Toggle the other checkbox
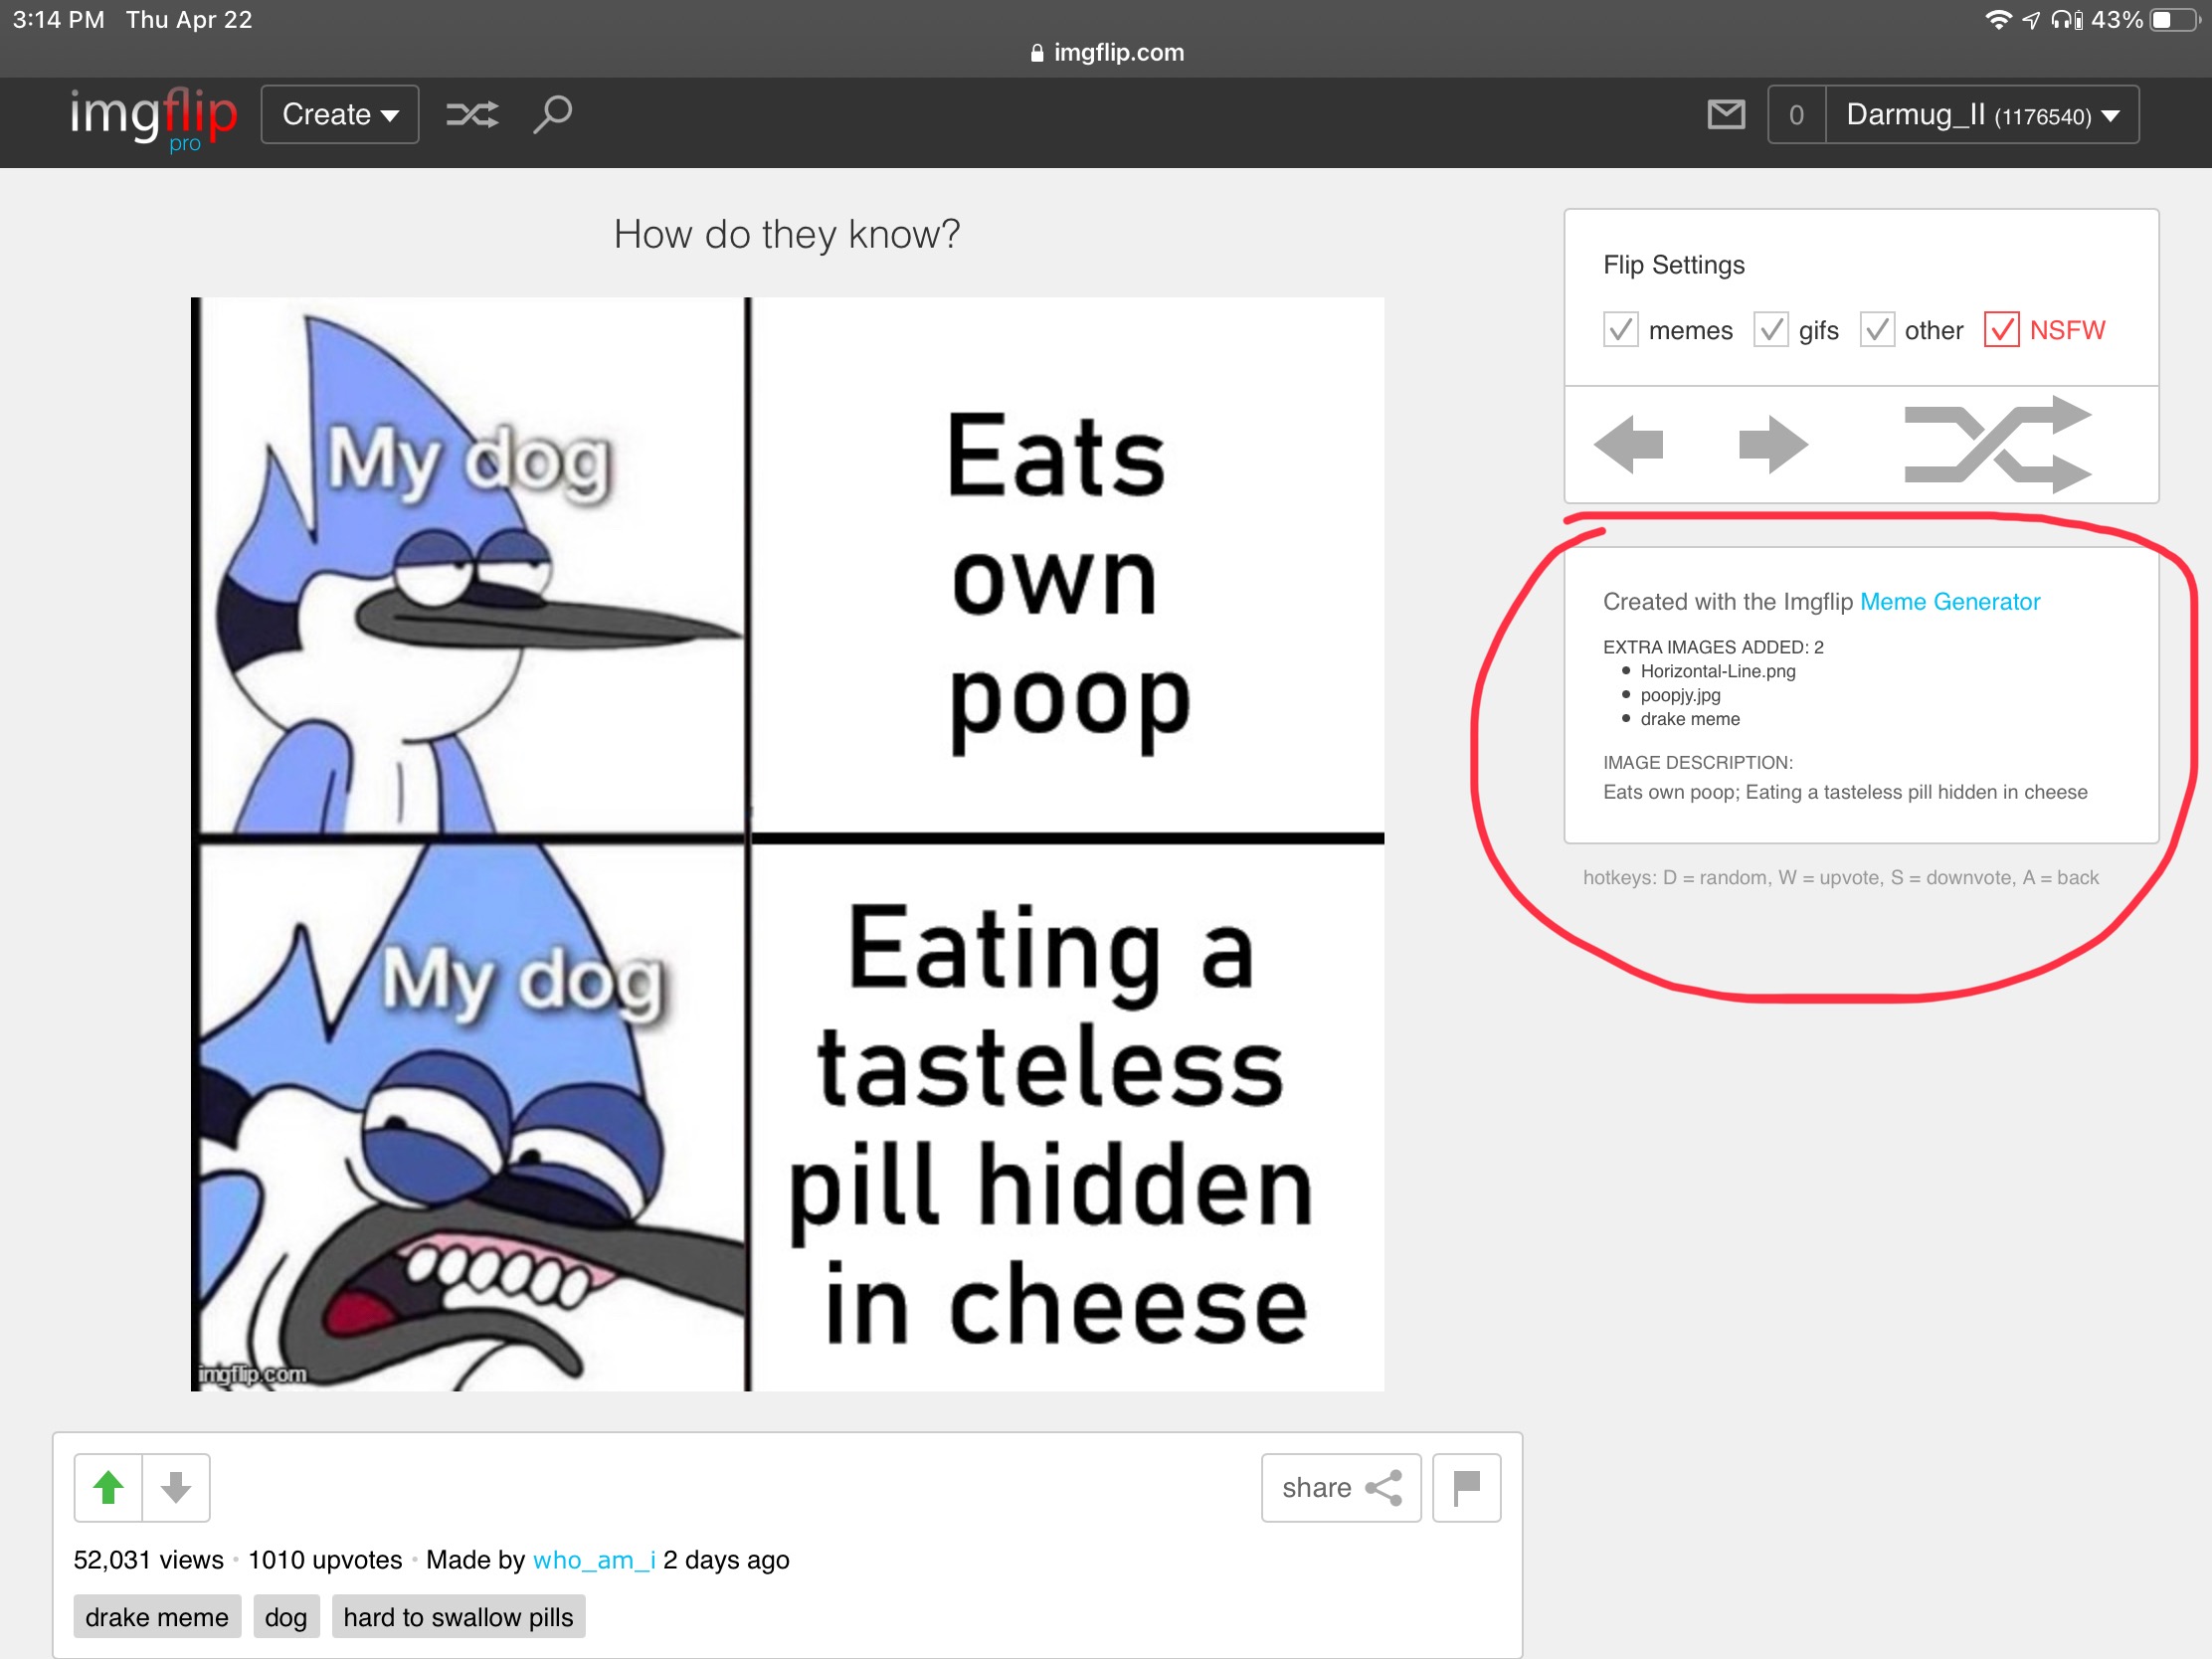 [1877, 329]
